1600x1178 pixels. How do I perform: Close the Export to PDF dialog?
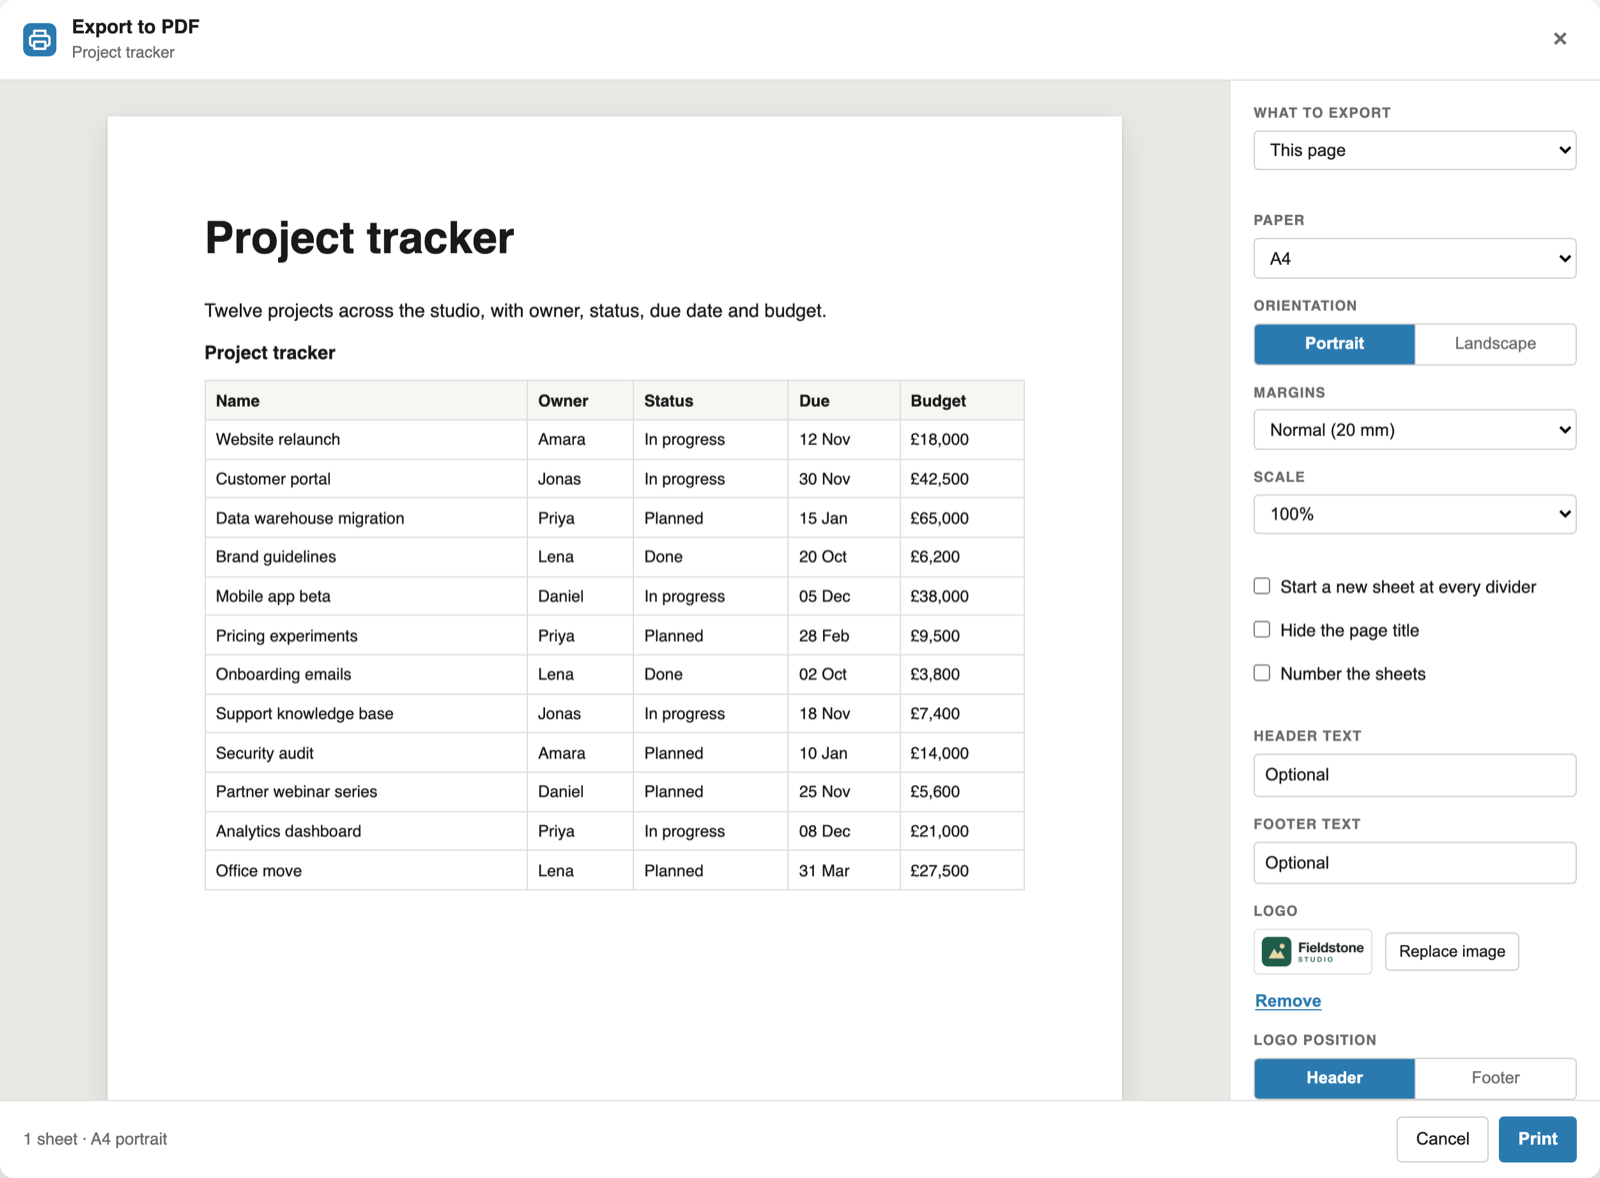pyautogui.click(x=1559, y=39)
